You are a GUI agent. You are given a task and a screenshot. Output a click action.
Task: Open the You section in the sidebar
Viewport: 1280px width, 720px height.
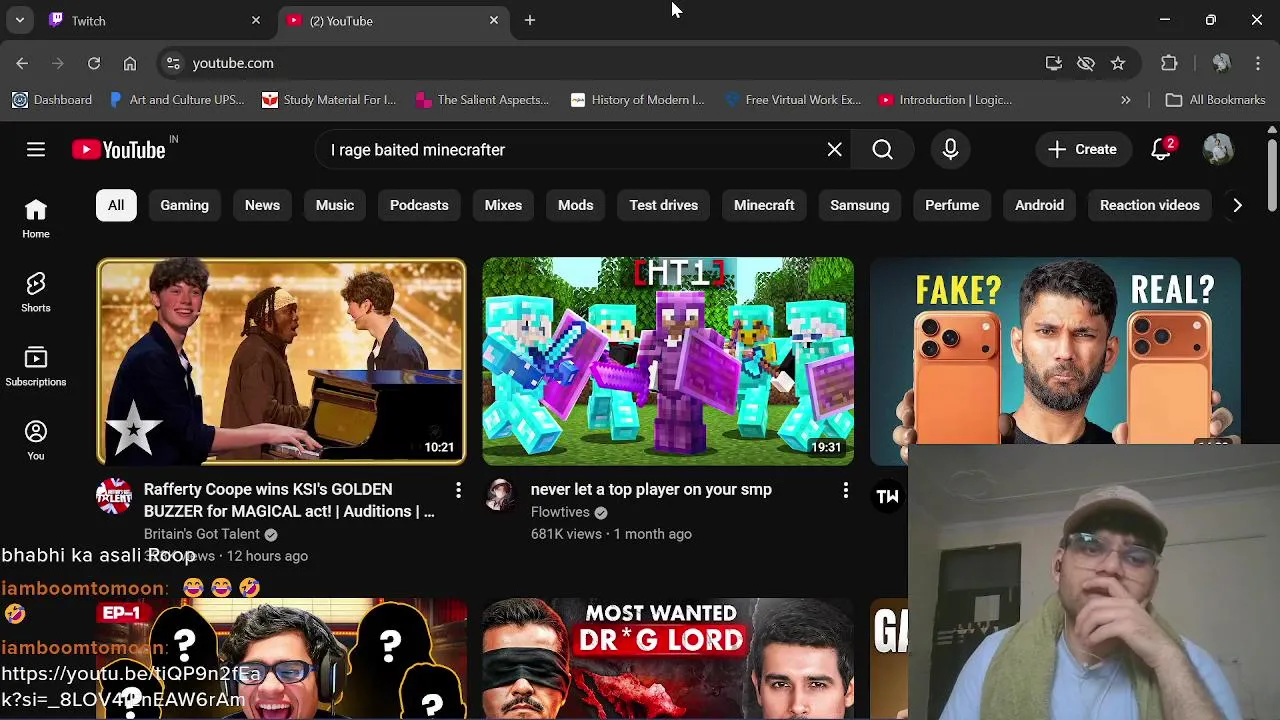pos(36,441)
